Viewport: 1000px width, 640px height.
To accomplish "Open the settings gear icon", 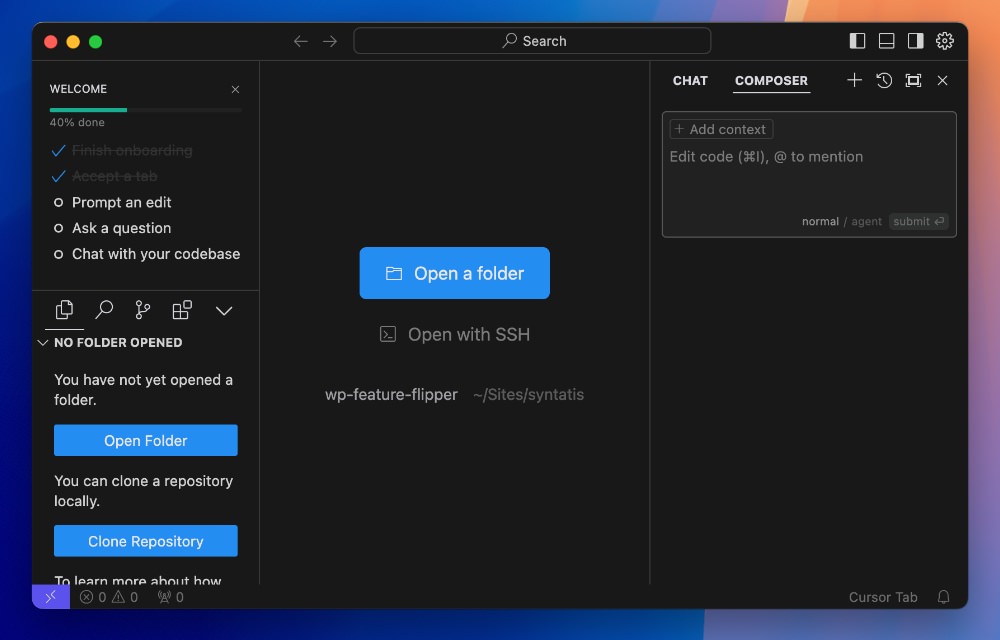I will pyautogui.click(x=944, y=41).
